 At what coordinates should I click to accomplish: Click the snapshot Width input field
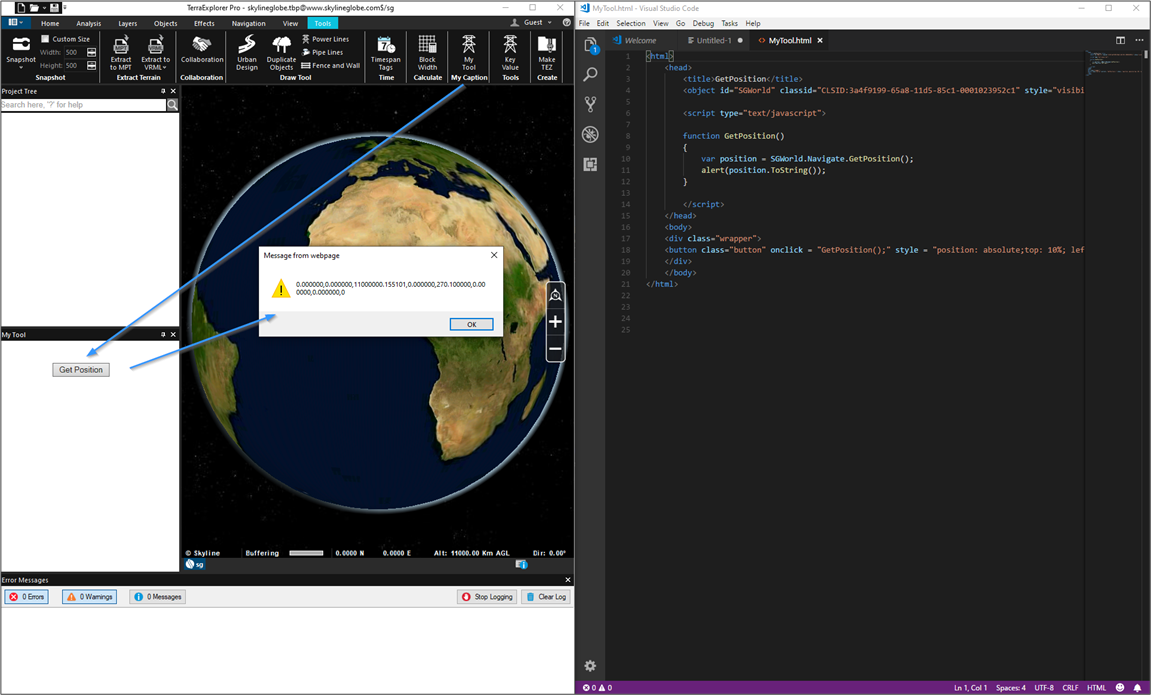point(74,52)
